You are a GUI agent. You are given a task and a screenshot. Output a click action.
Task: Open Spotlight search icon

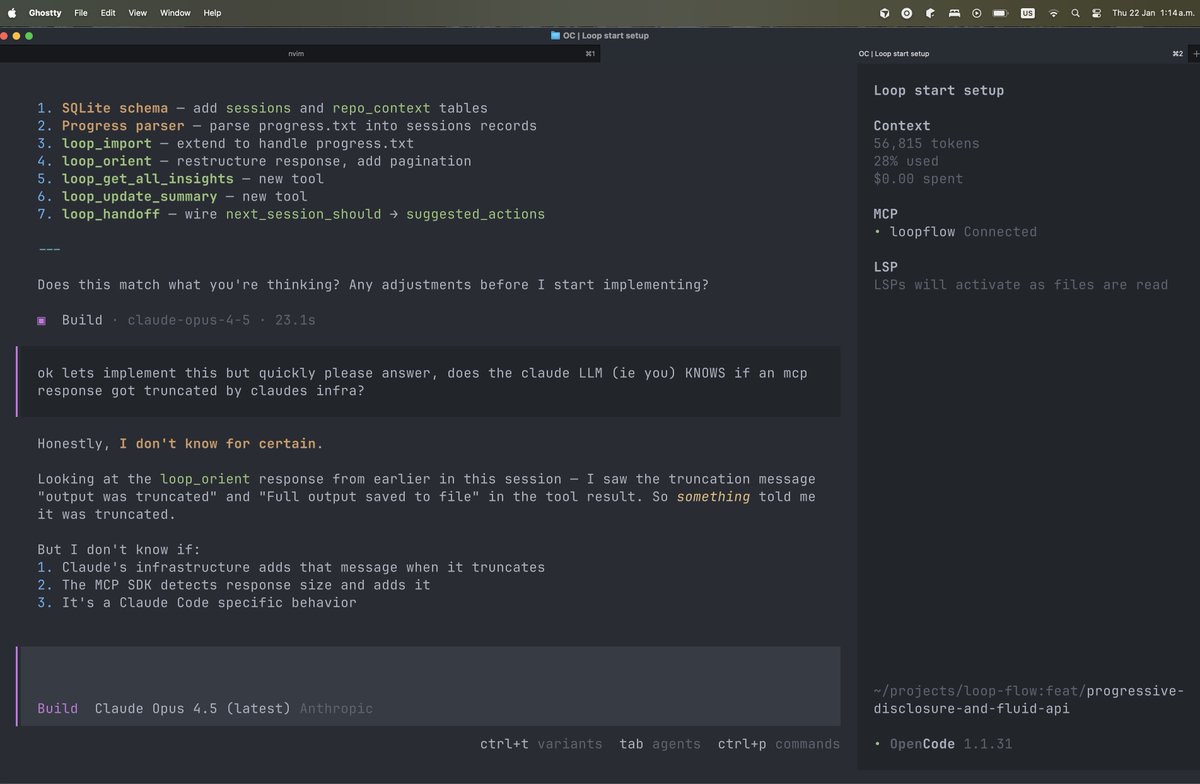point(1075,13)
